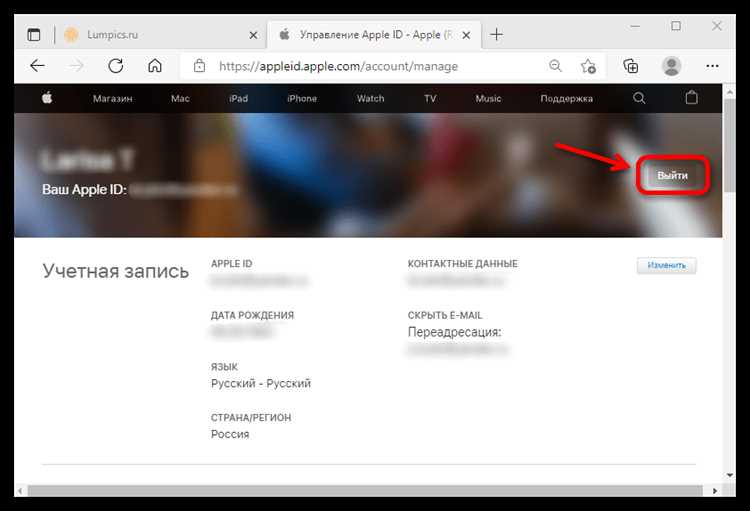The height and width of the screenshot is (511, 750).
Task: Click the horizontal scrollbar right arrow
Action: tap(715, 491)
